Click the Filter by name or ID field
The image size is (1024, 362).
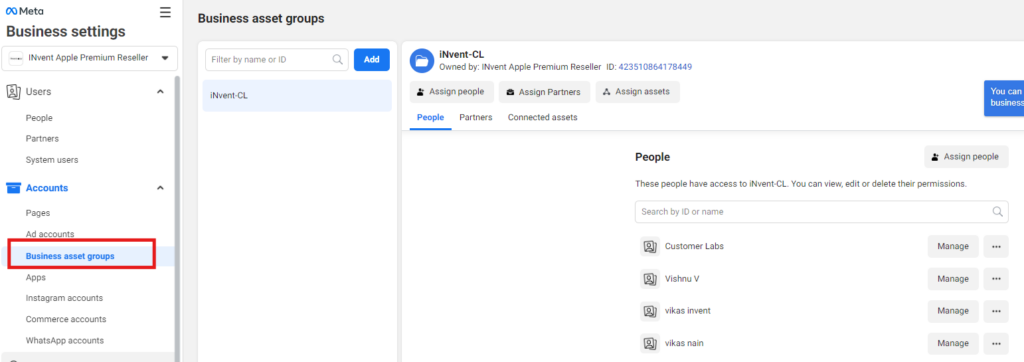(x=277, y=59)
